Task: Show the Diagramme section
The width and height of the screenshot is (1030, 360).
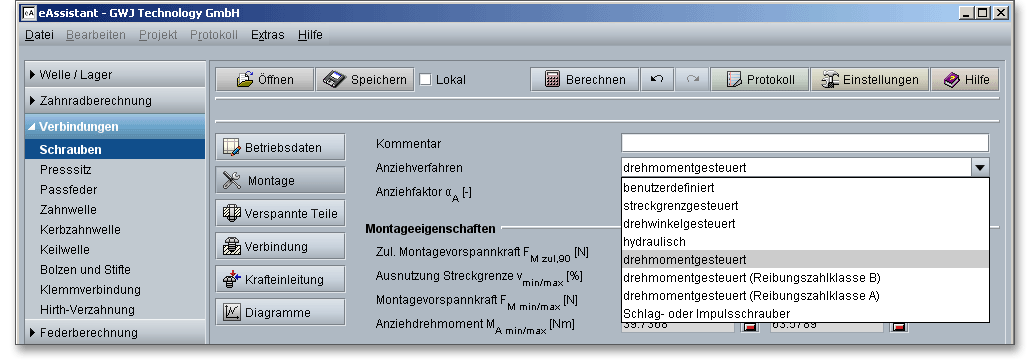Action: pos(280,312)
